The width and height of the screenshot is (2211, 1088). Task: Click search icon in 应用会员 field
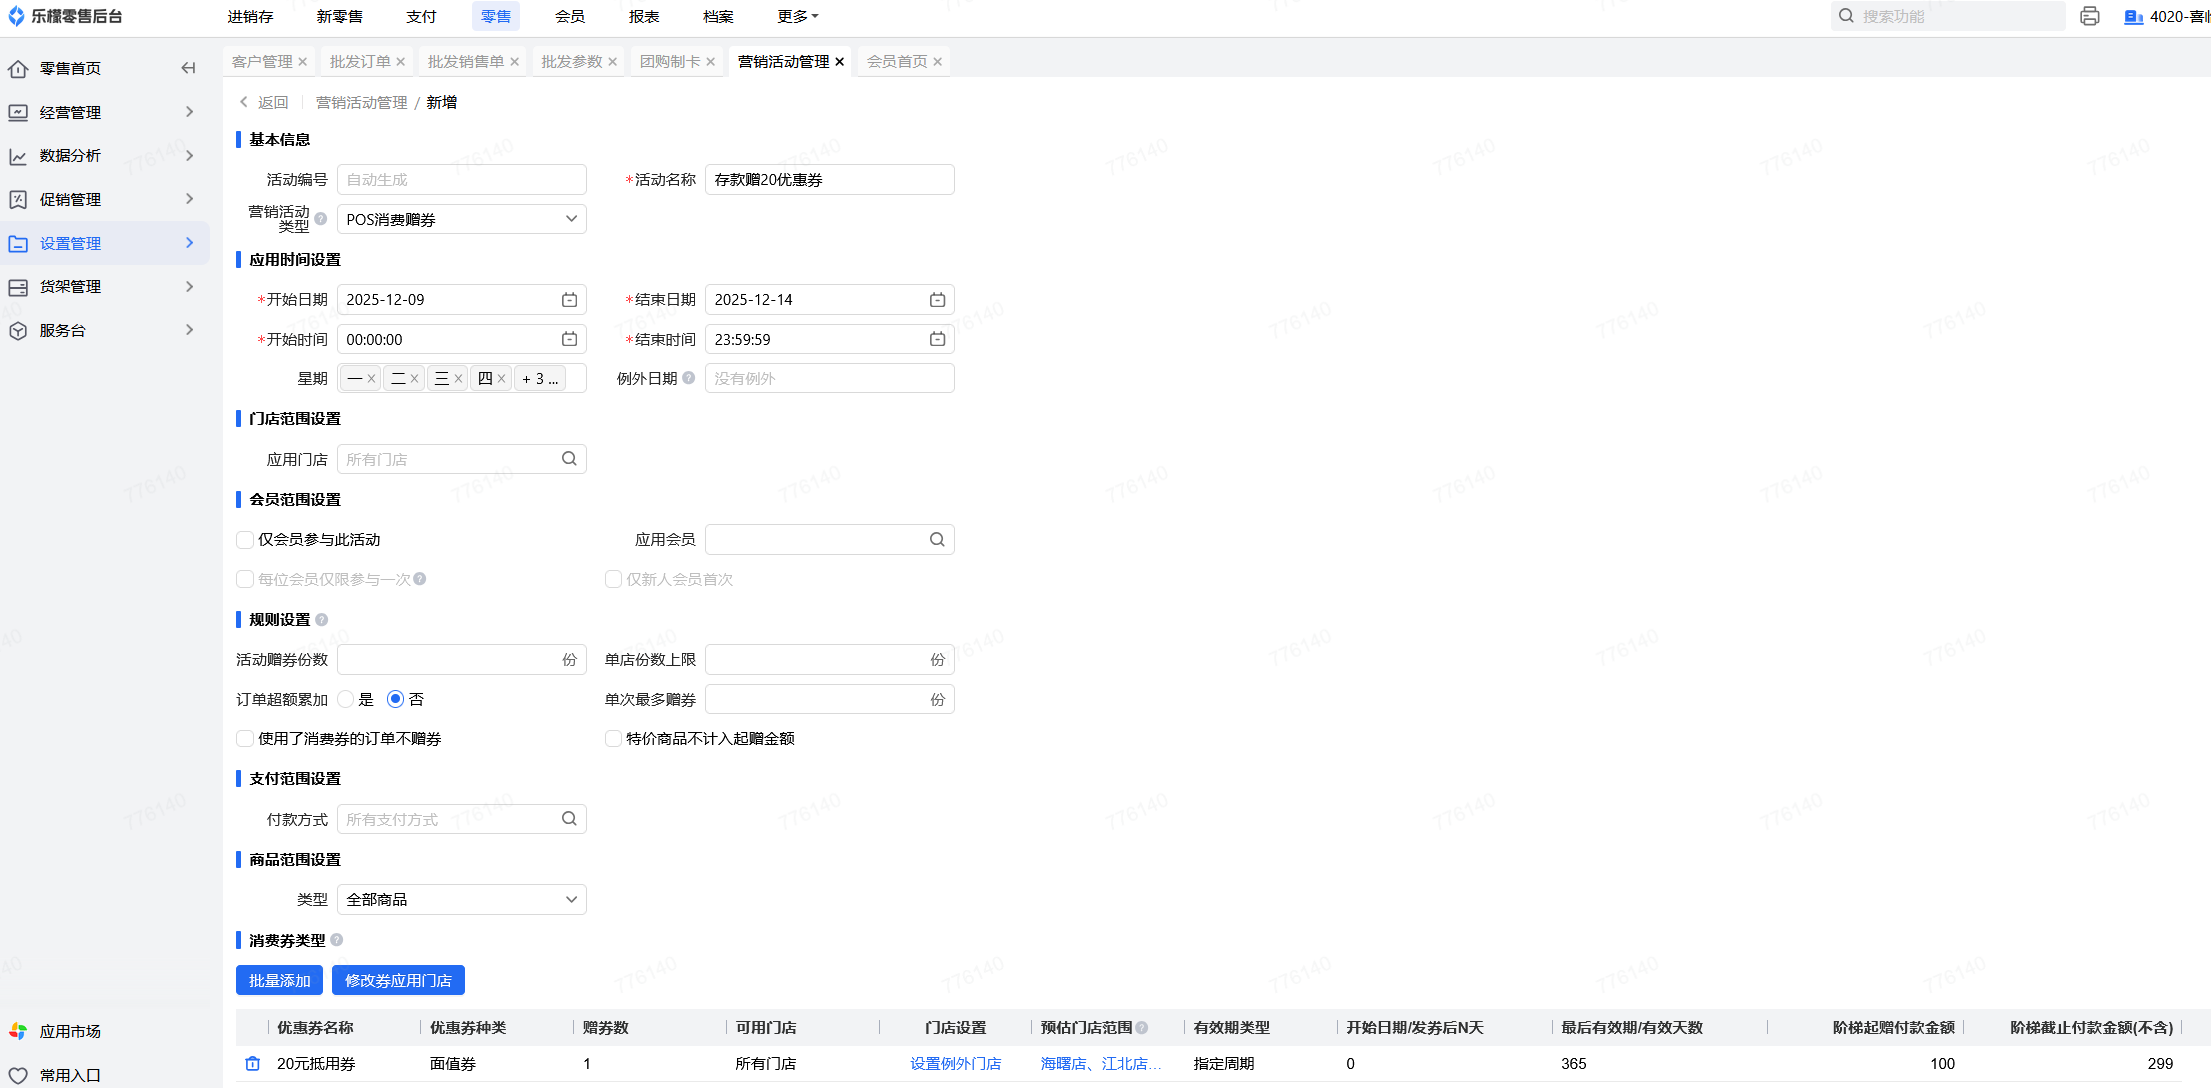pos(937,540)
